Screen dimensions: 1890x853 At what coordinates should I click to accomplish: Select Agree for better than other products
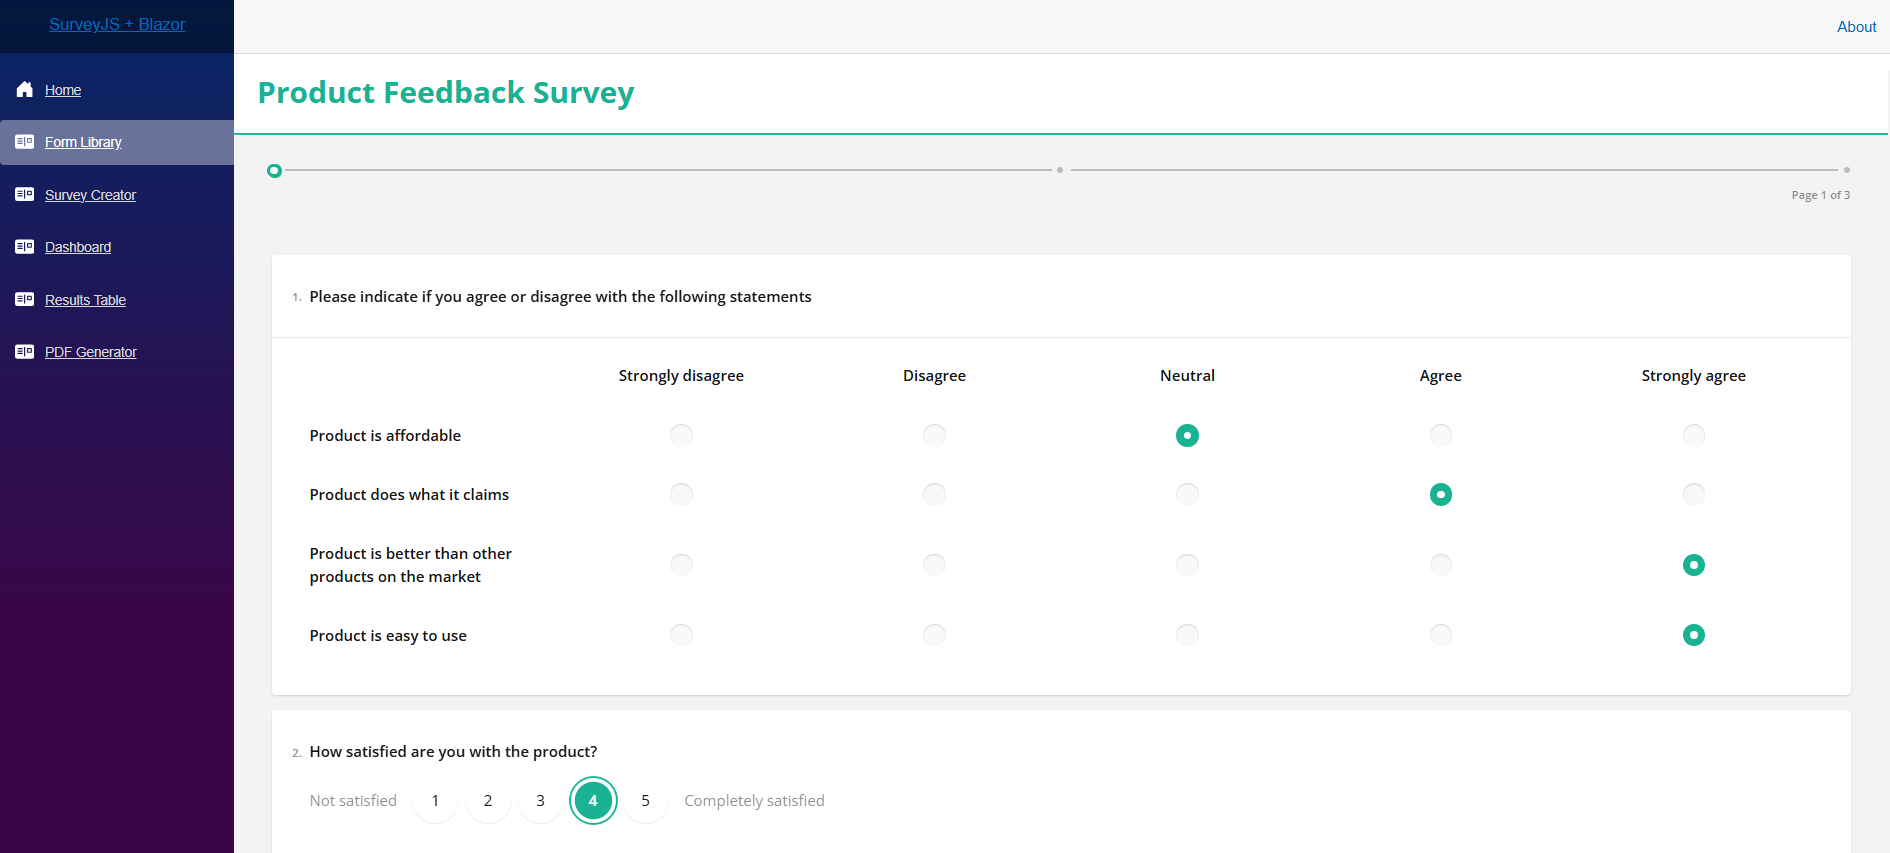coord(1440,565)
